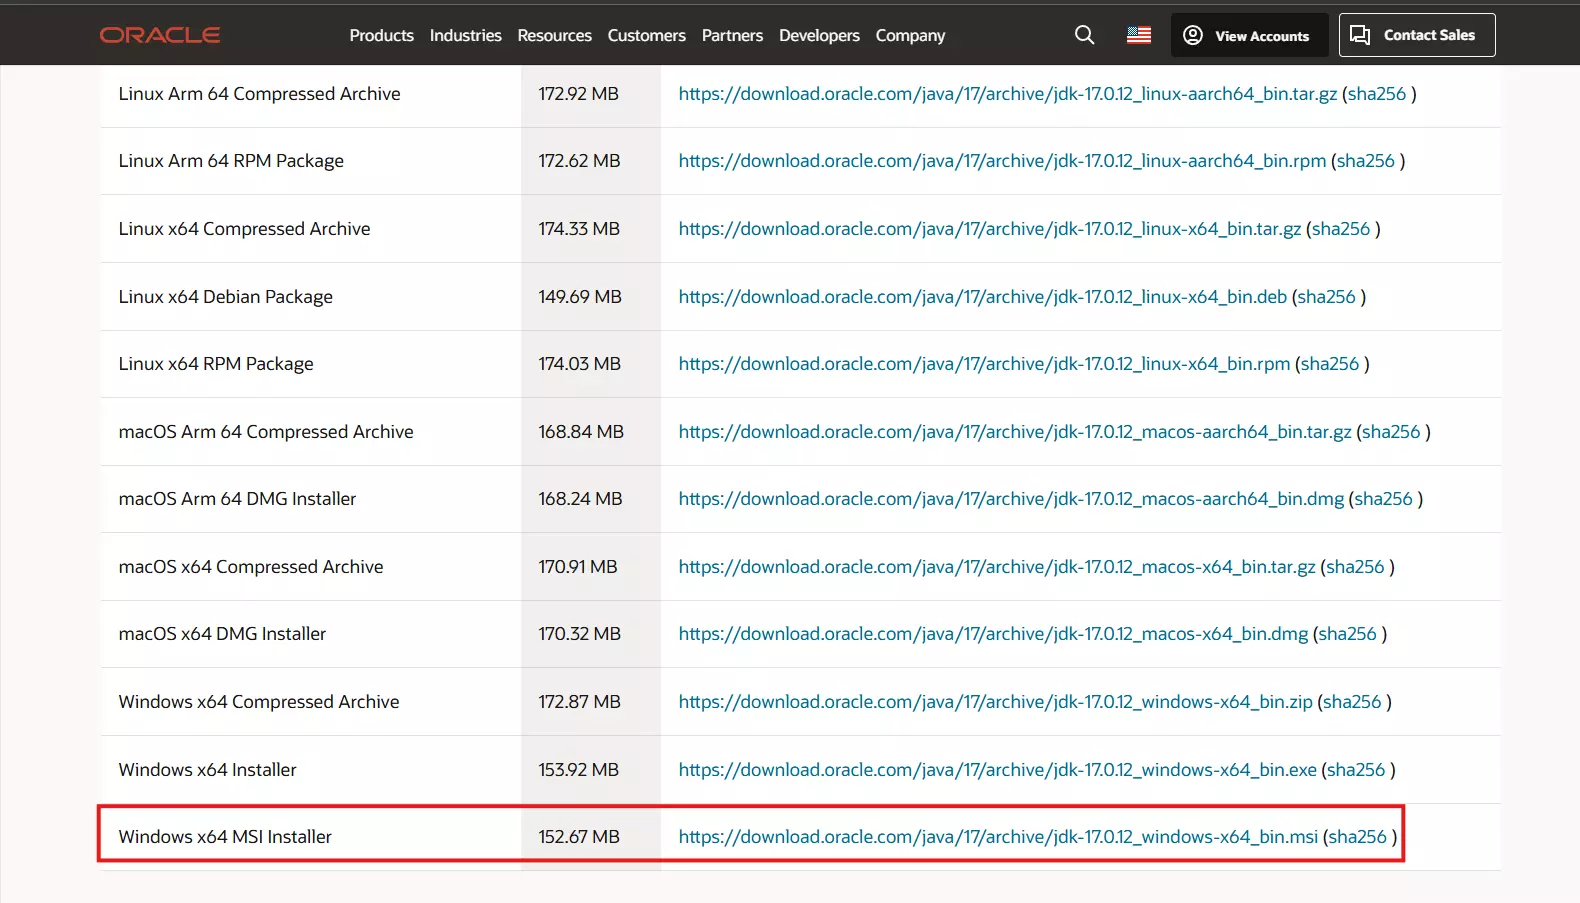Download the linux-aarch64_bin.rpm package link
This screenshot has height=903, width=1580.
point(1002,161)
